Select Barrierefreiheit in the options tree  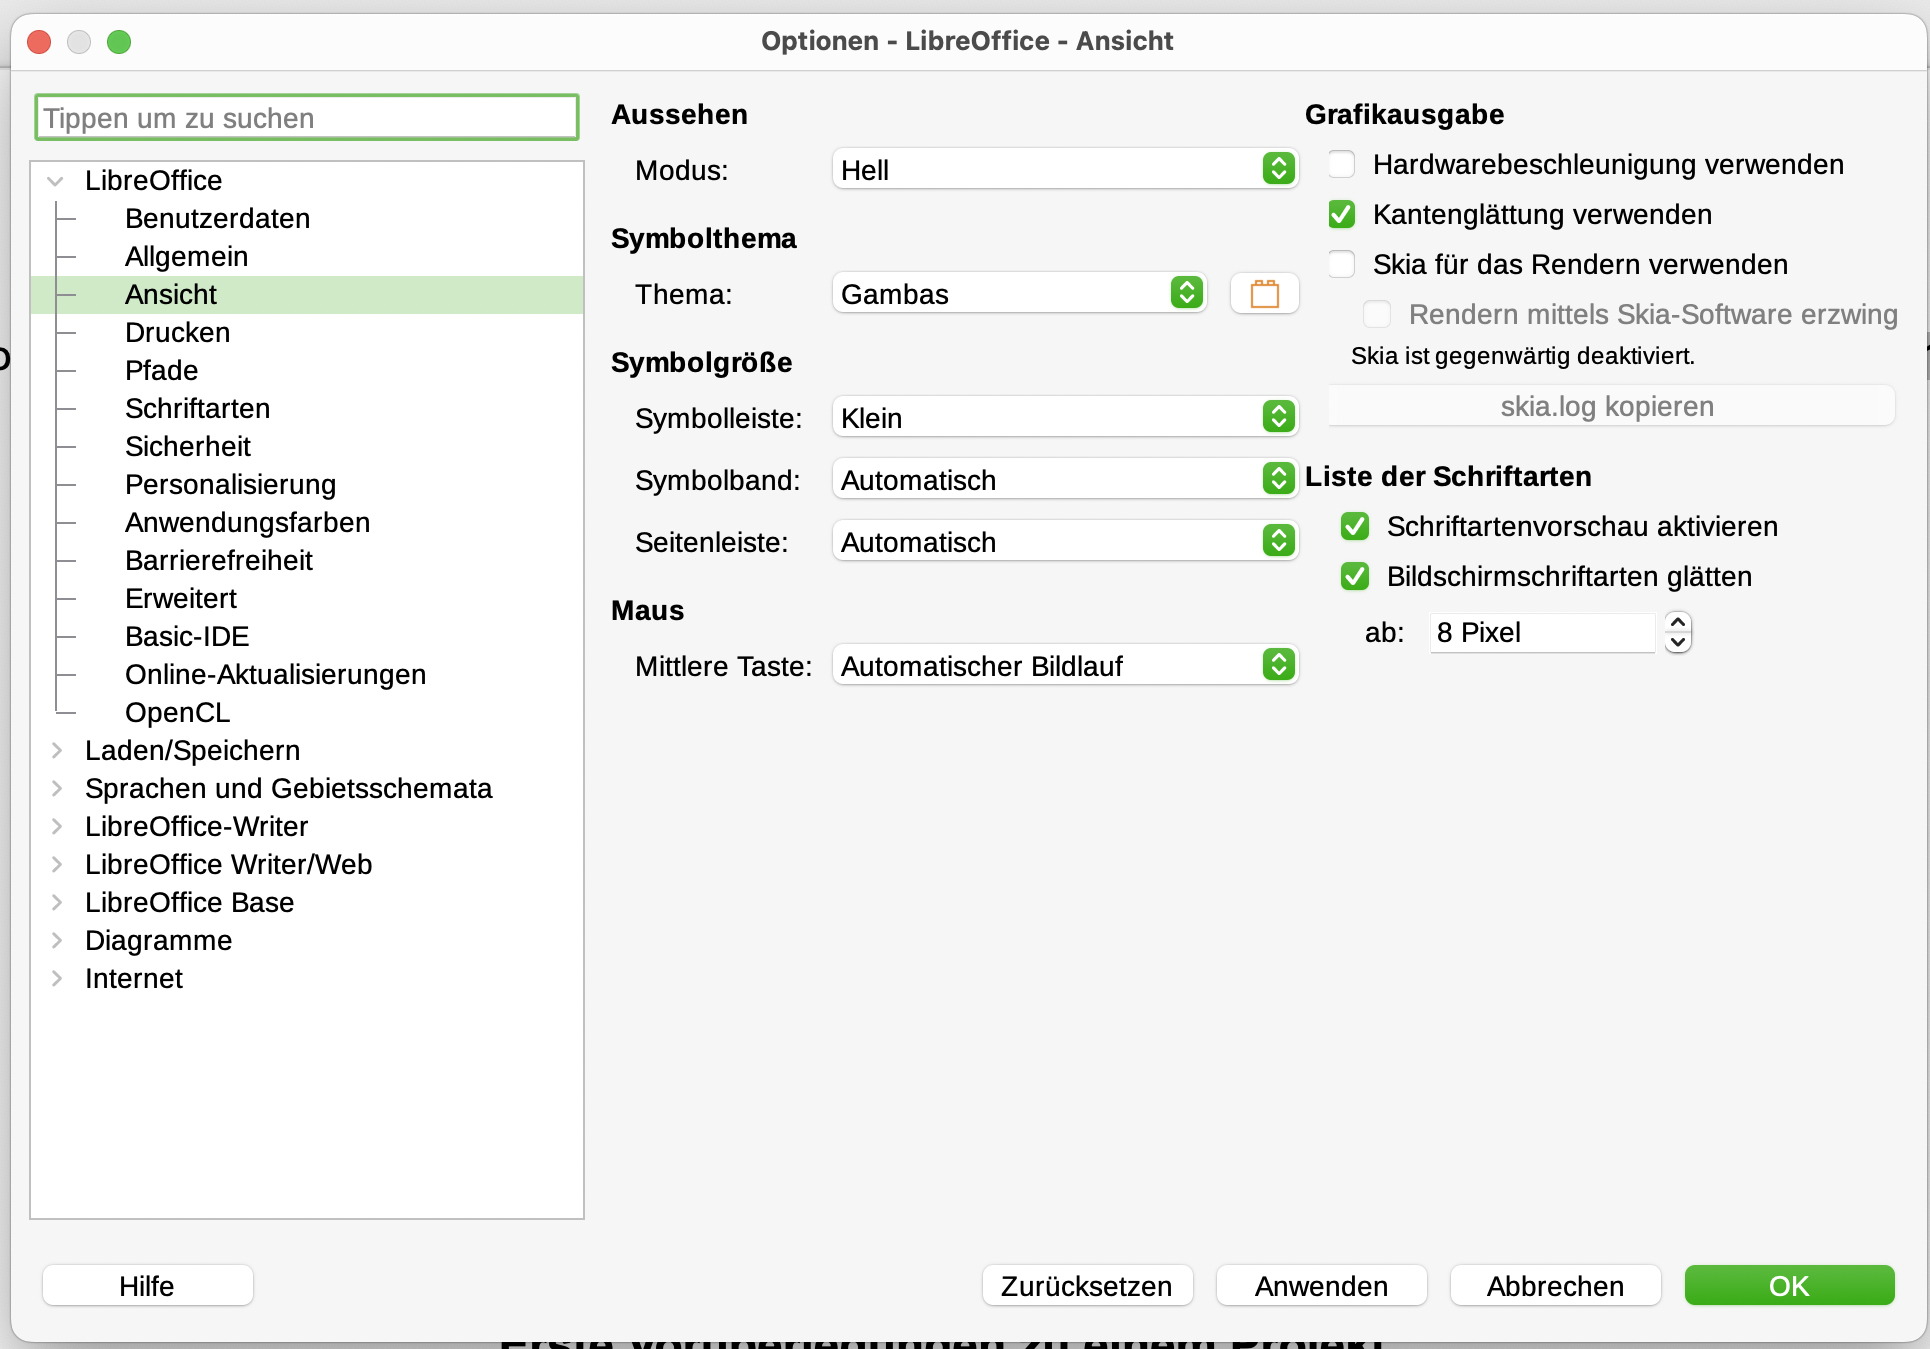click(x=218, y=560)
